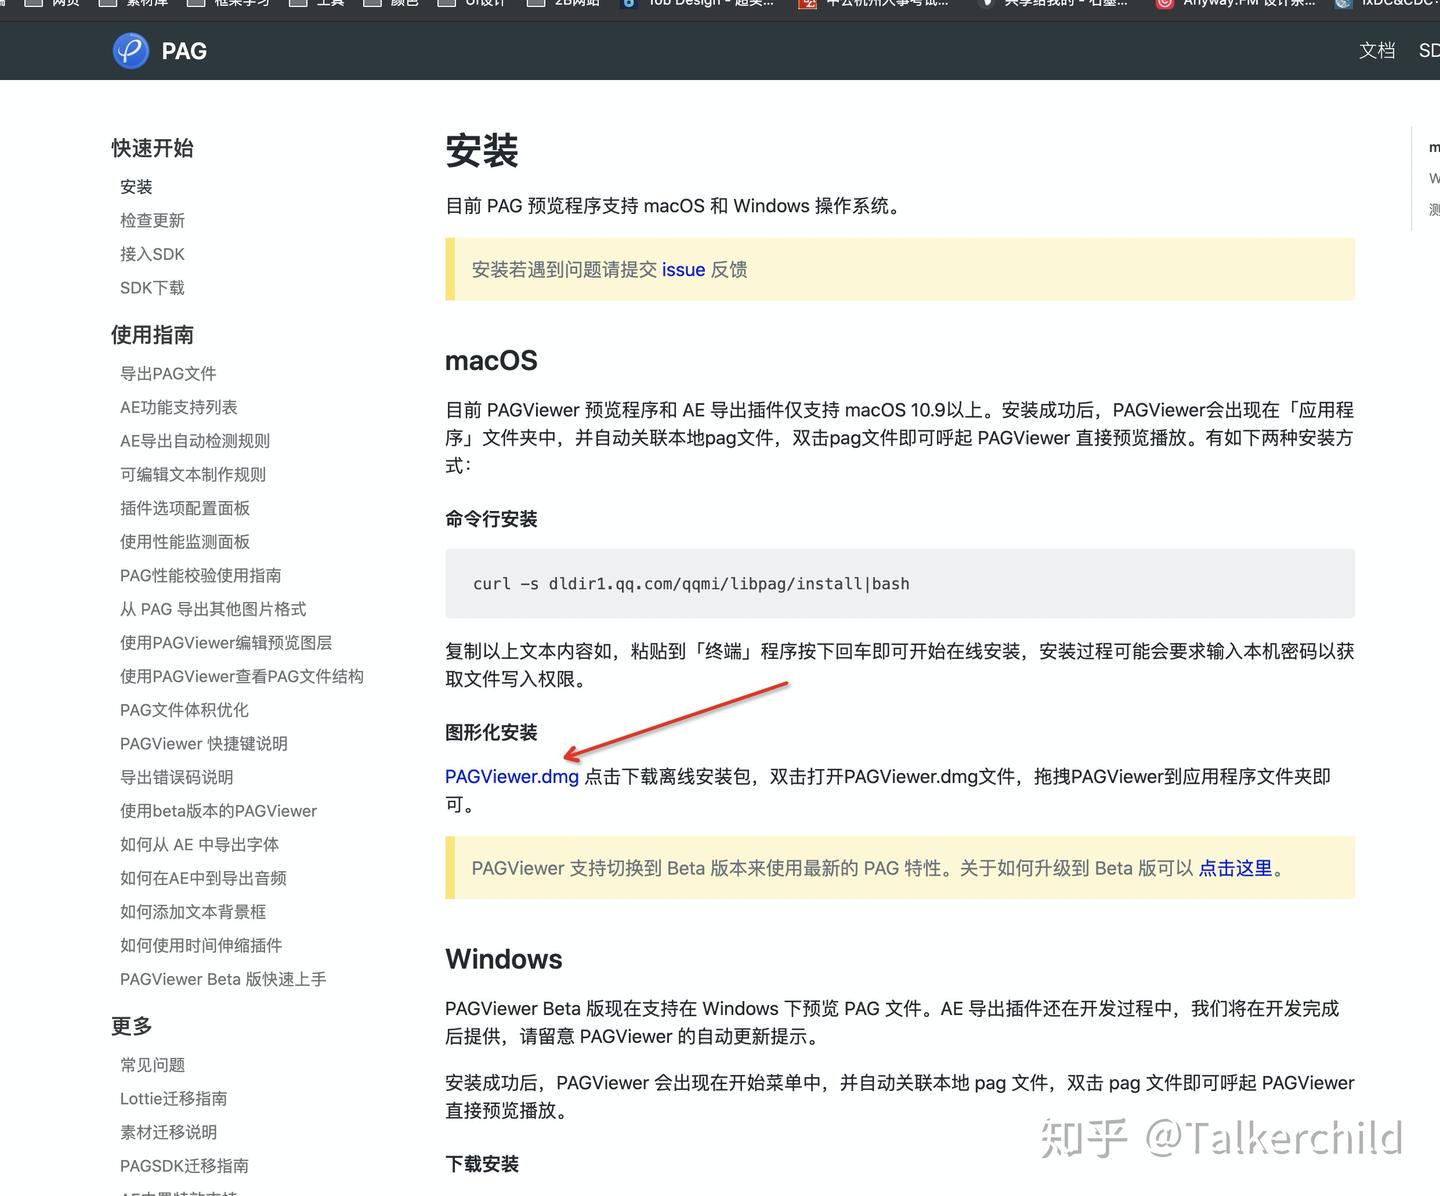Open the Lottie迁移指南 sidebar entry
Image resolution: width=1440 pixels, height=1196 pixels.
click(x=173, y=1098)
